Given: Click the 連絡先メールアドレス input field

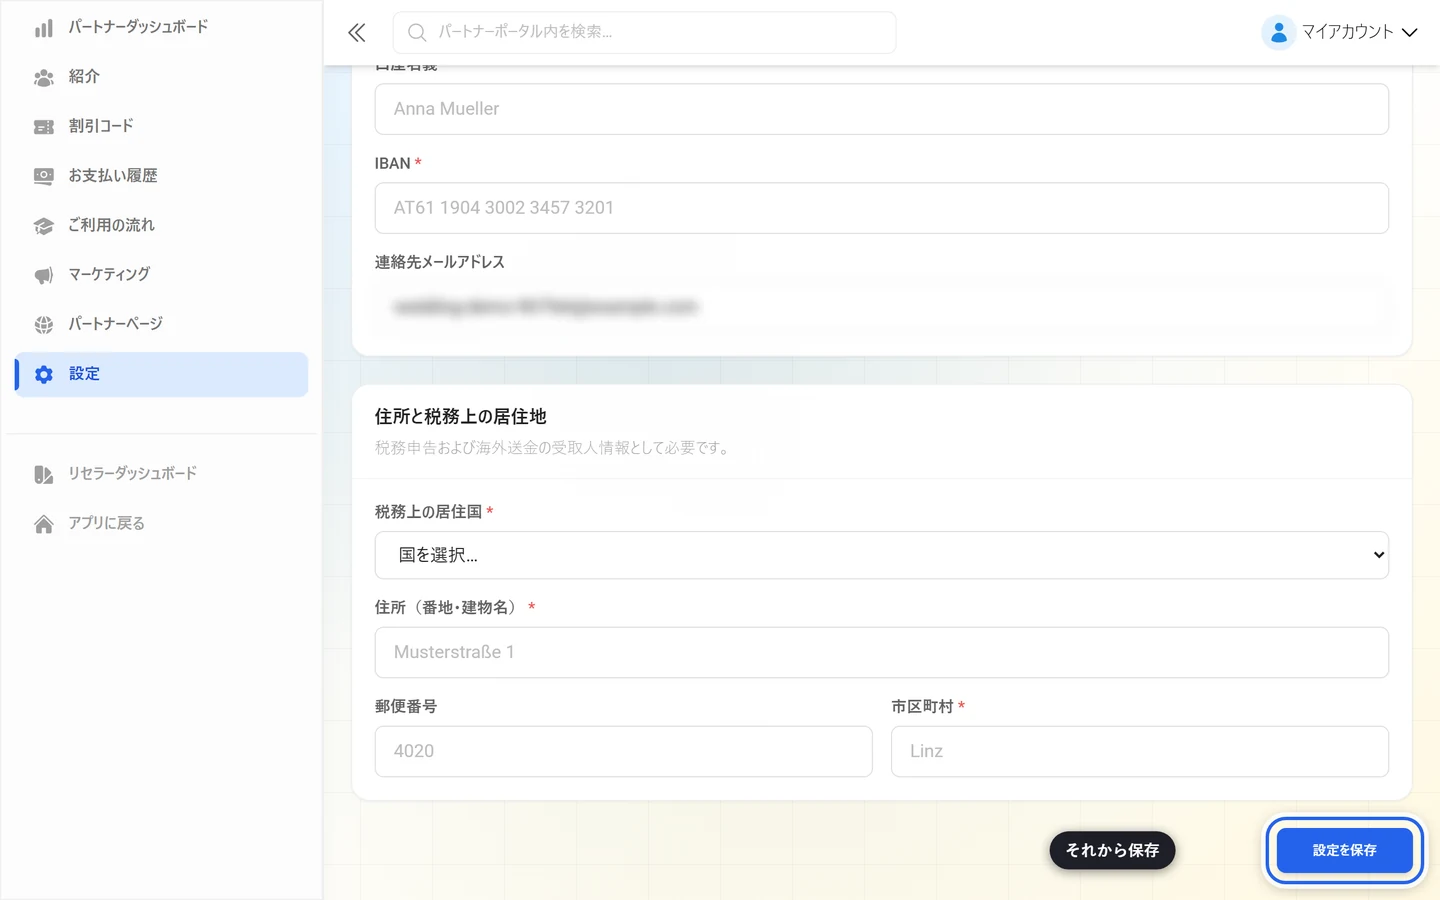Looking at the screenshot, I should click(882, 307).
